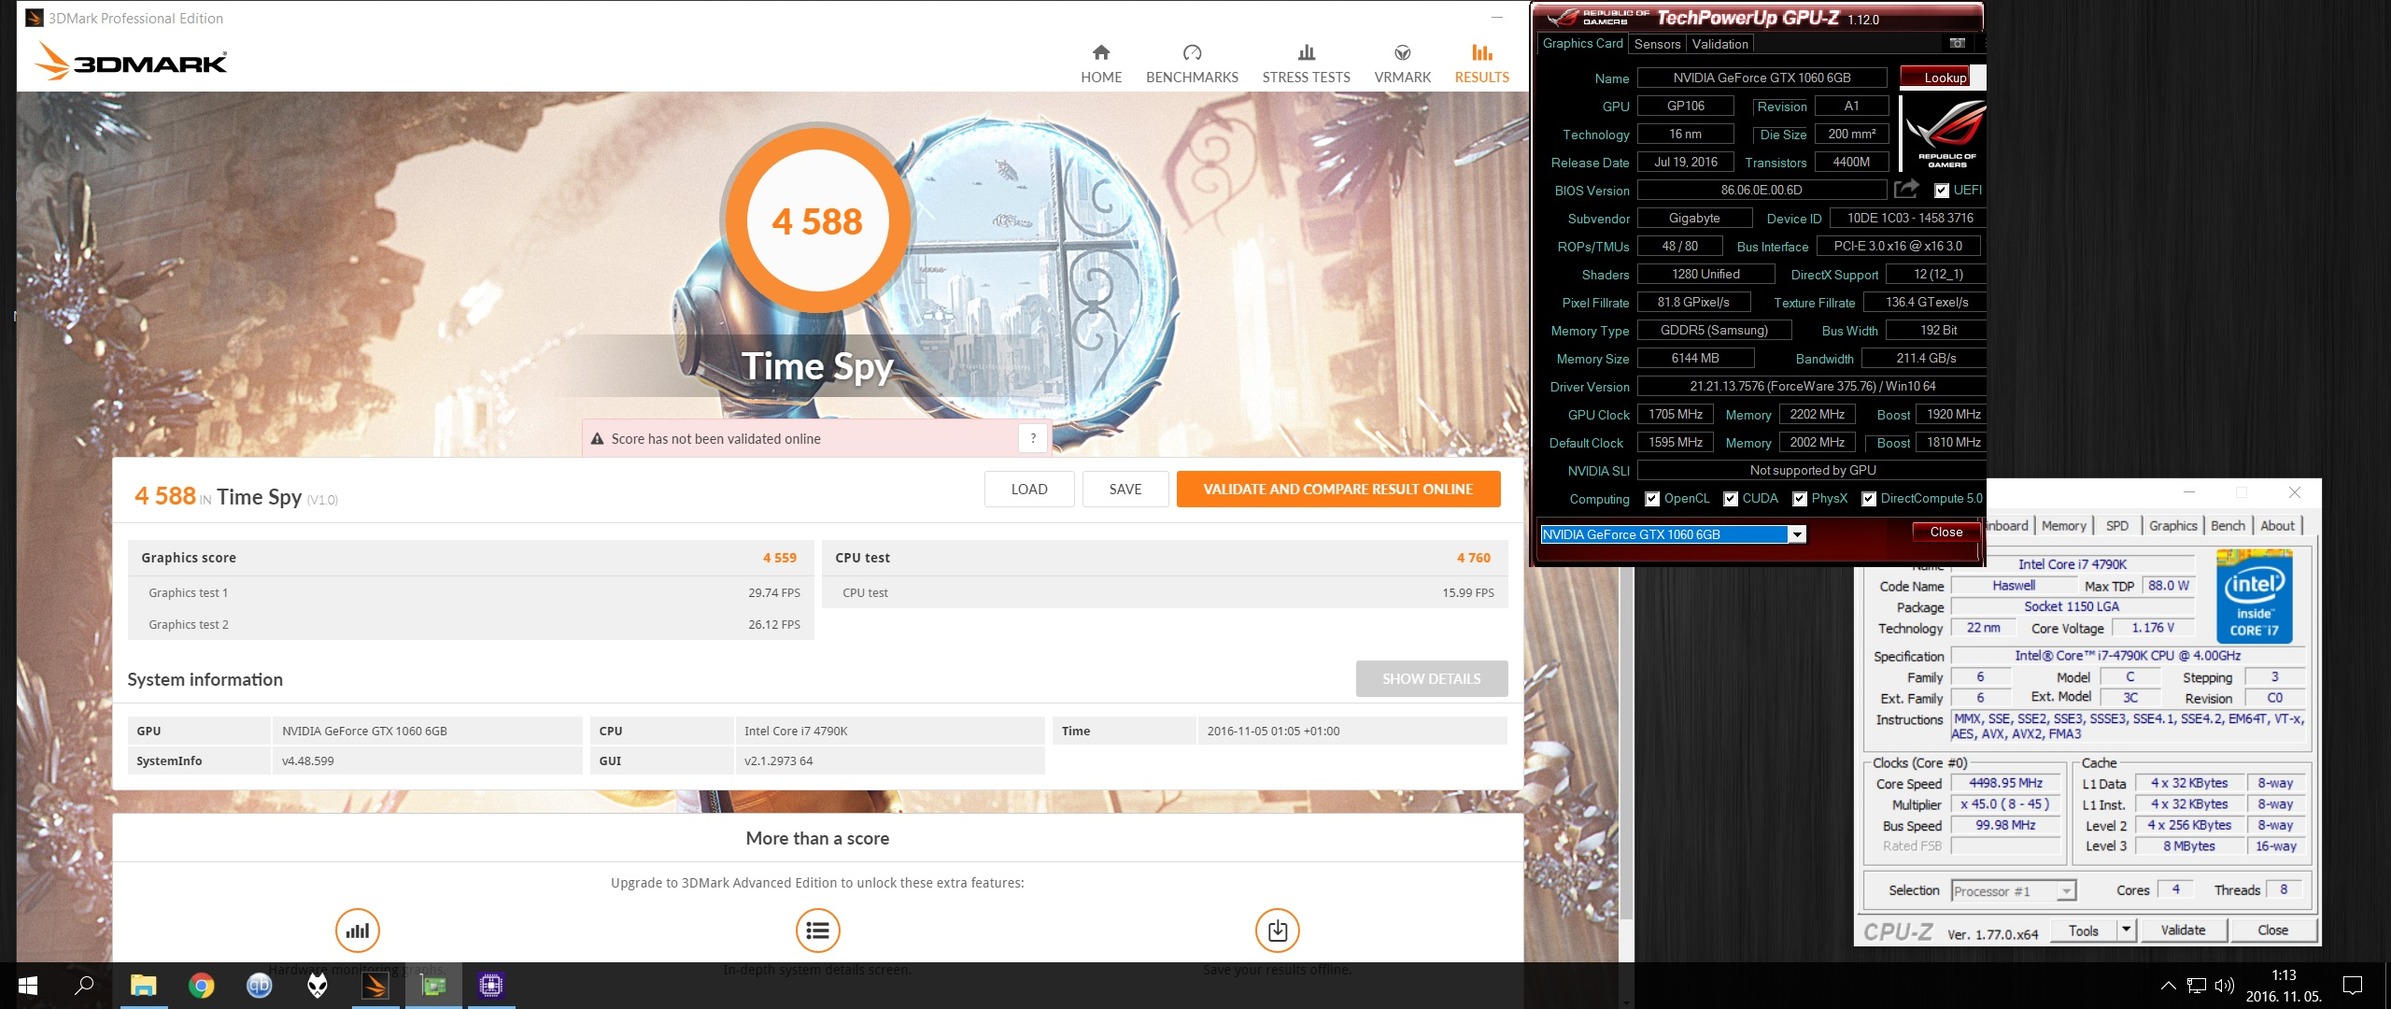Expand the Tools dropdown arrow in CPU-Z
This screenshot has height=1009, width=2391.
coord(2126,930)
